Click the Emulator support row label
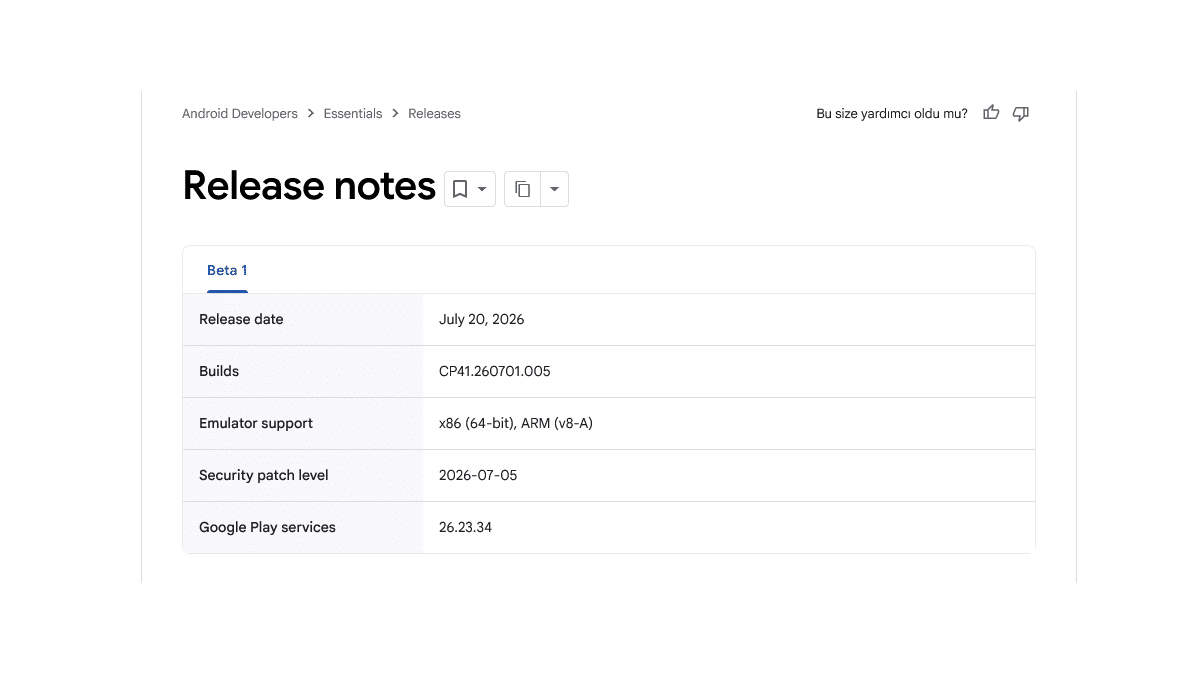The image size is (1200, 675). tap(256, 424)
